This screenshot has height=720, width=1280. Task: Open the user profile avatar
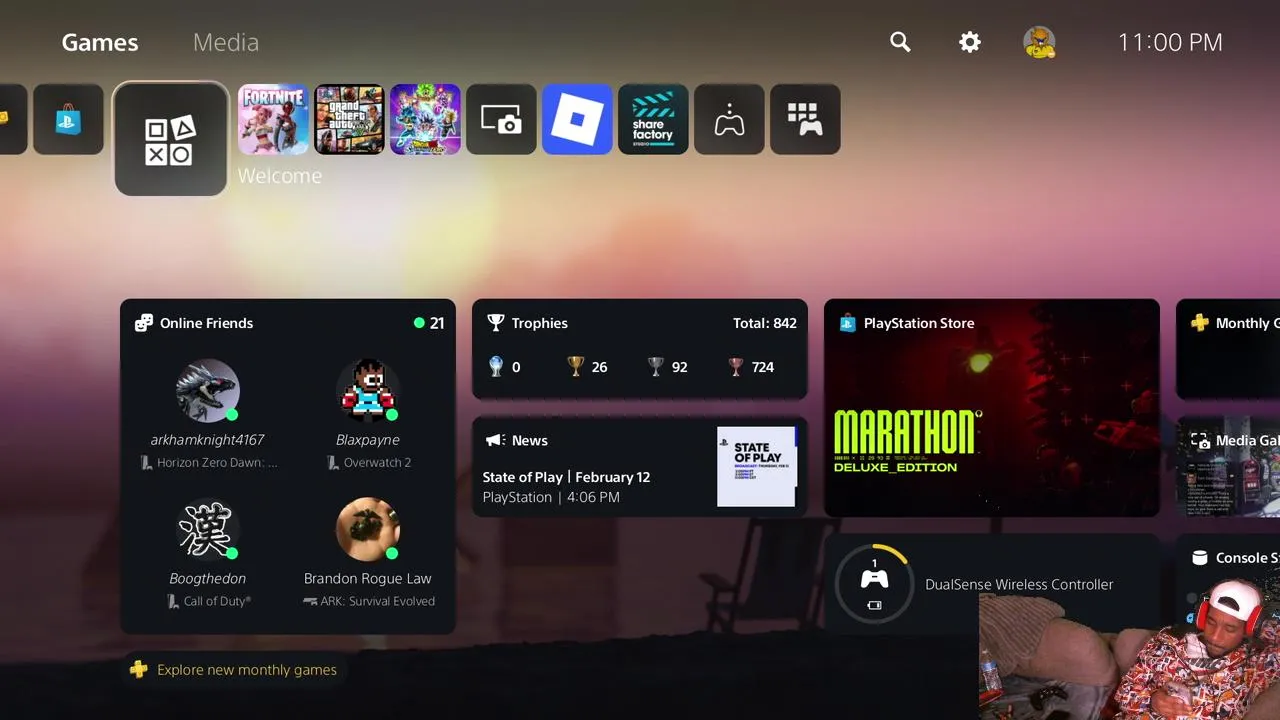pyautogui.click(x=1040, y=42)
